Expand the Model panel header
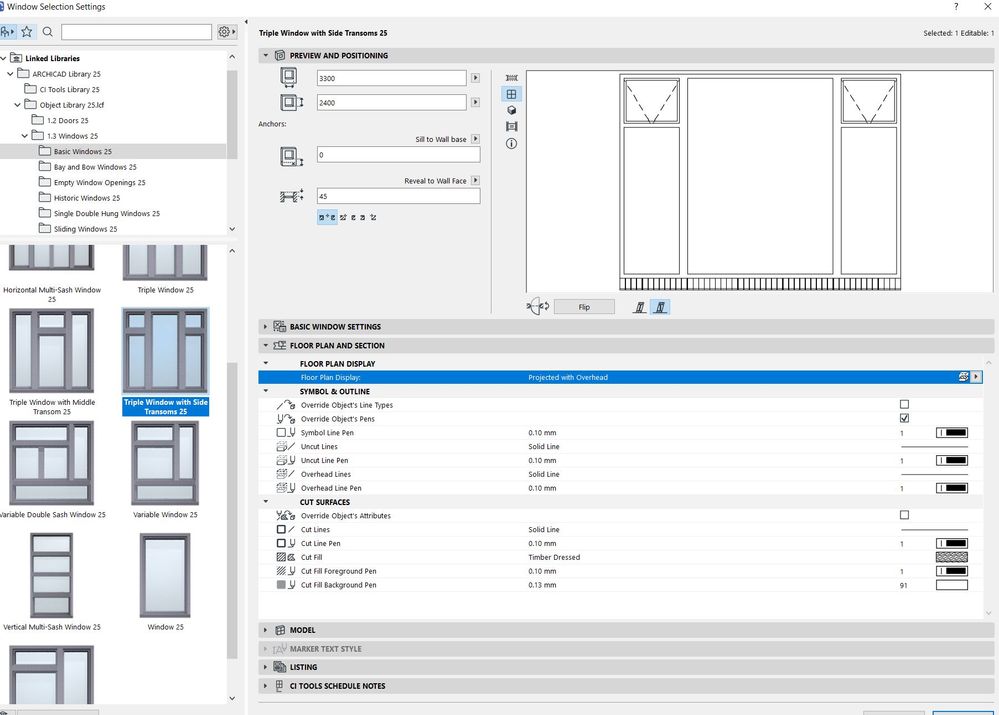 [302, 630]
